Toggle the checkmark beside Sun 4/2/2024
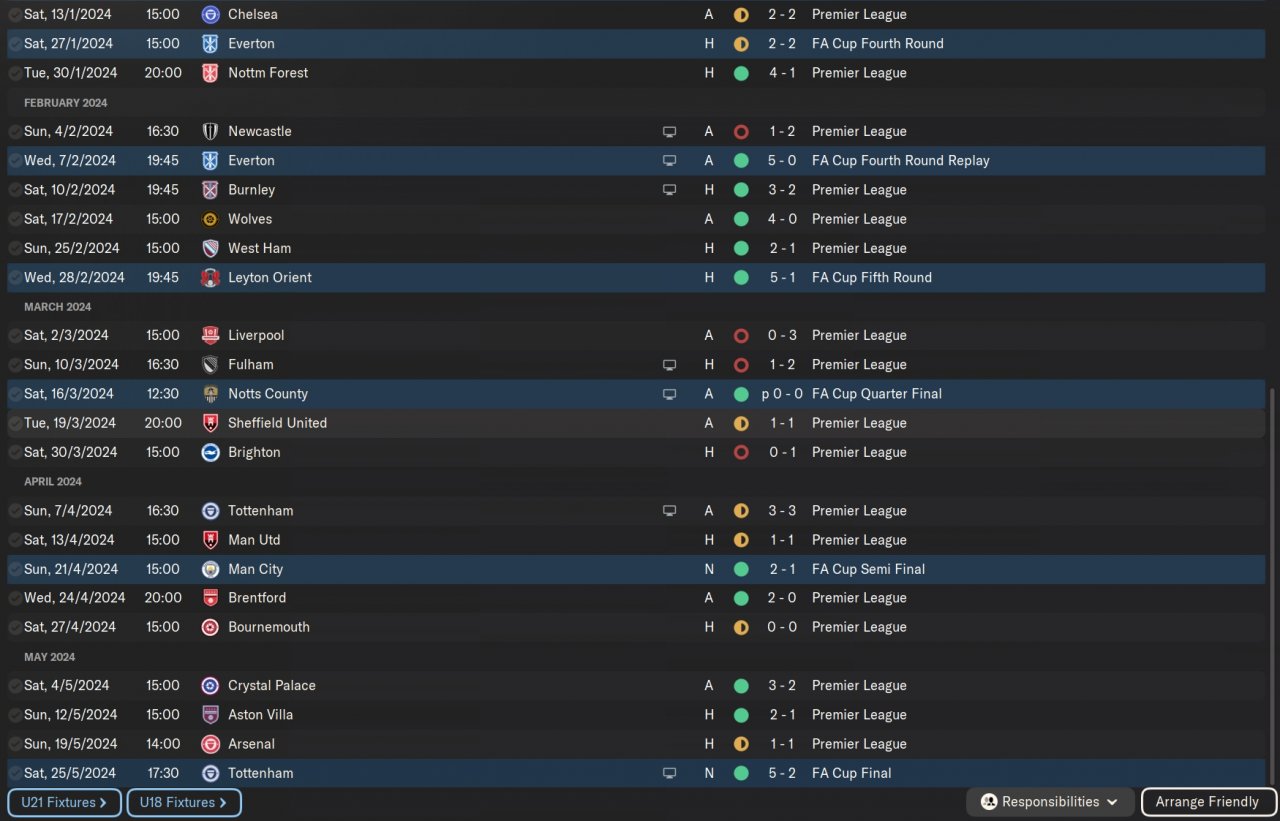1280x821 pixels. (x=15, y=132)
